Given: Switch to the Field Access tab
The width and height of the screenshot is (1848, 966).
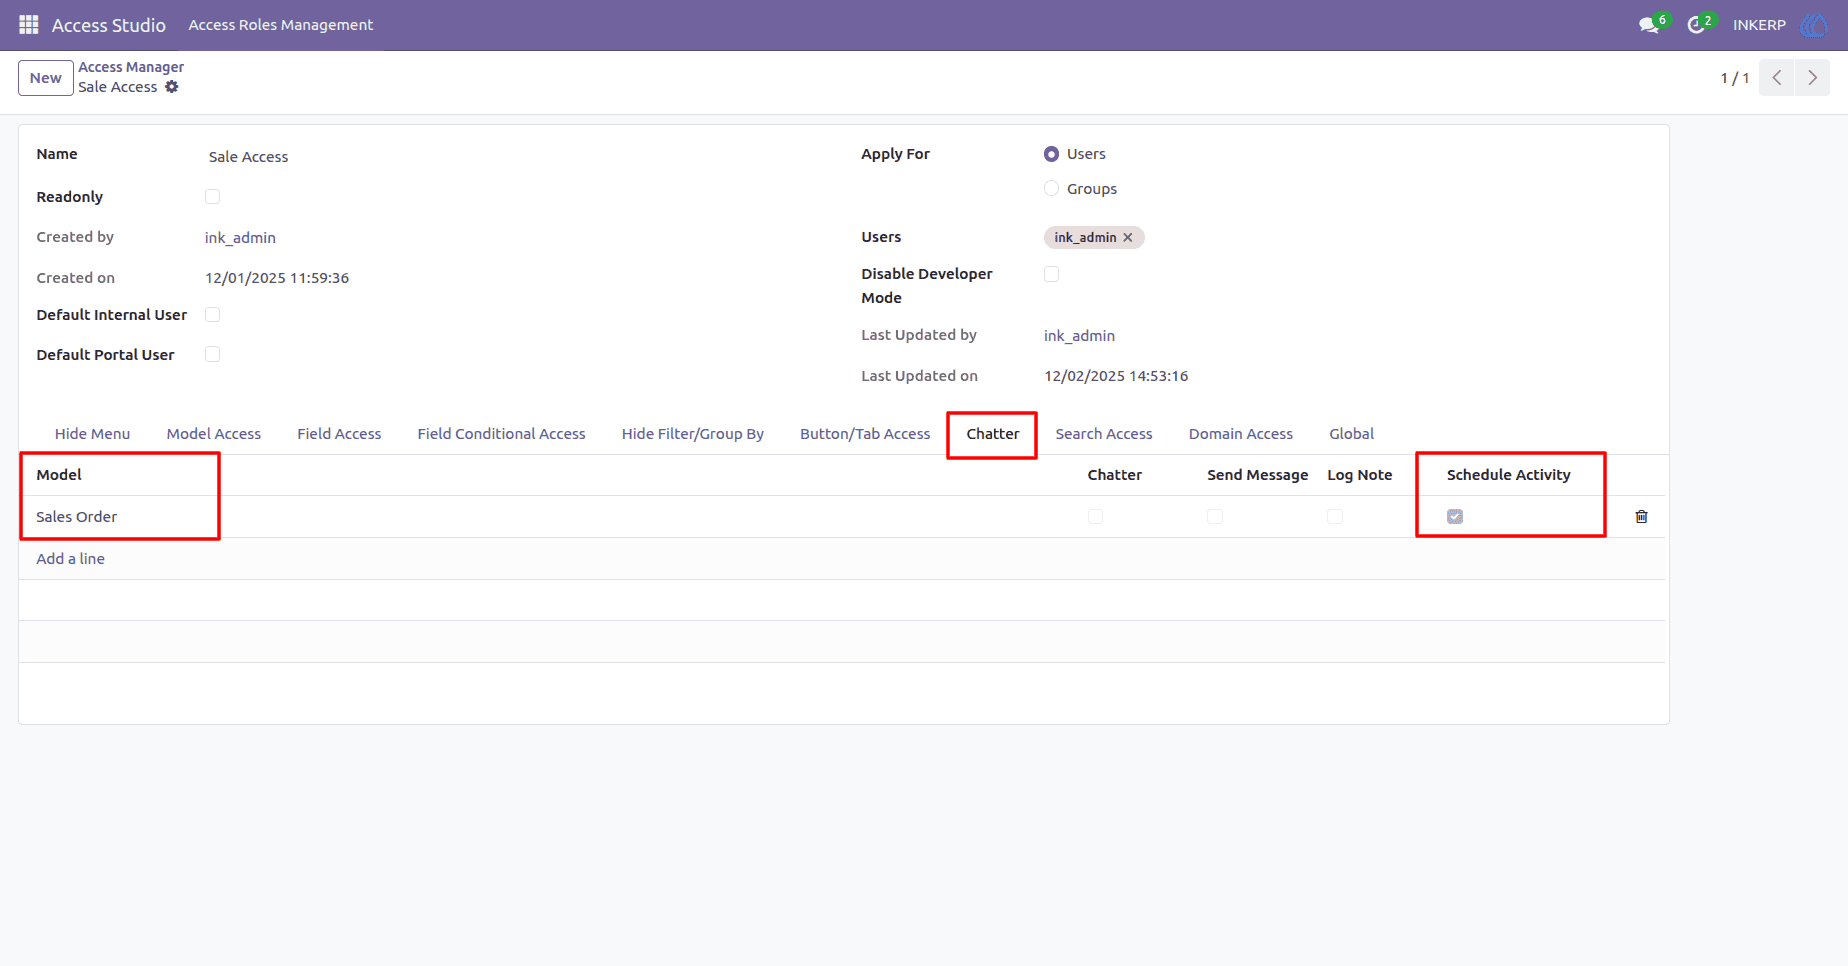Looking at the screenshot, I should coord(339,434).
